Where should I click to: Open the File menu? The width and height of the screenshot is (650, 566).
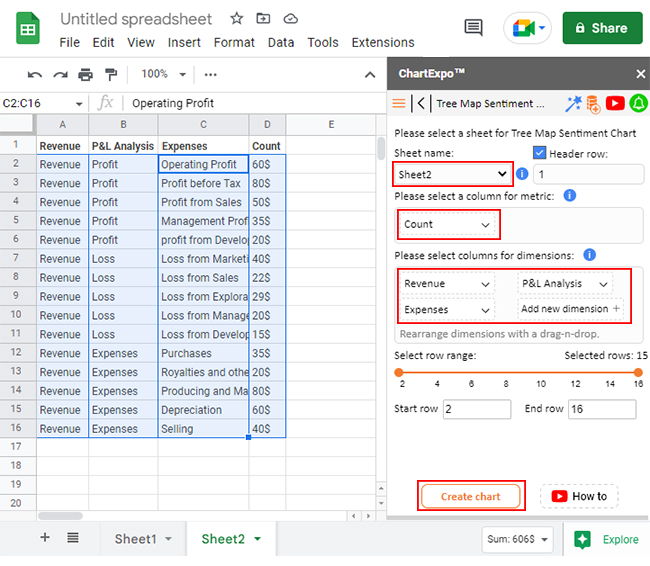(69, 42)
